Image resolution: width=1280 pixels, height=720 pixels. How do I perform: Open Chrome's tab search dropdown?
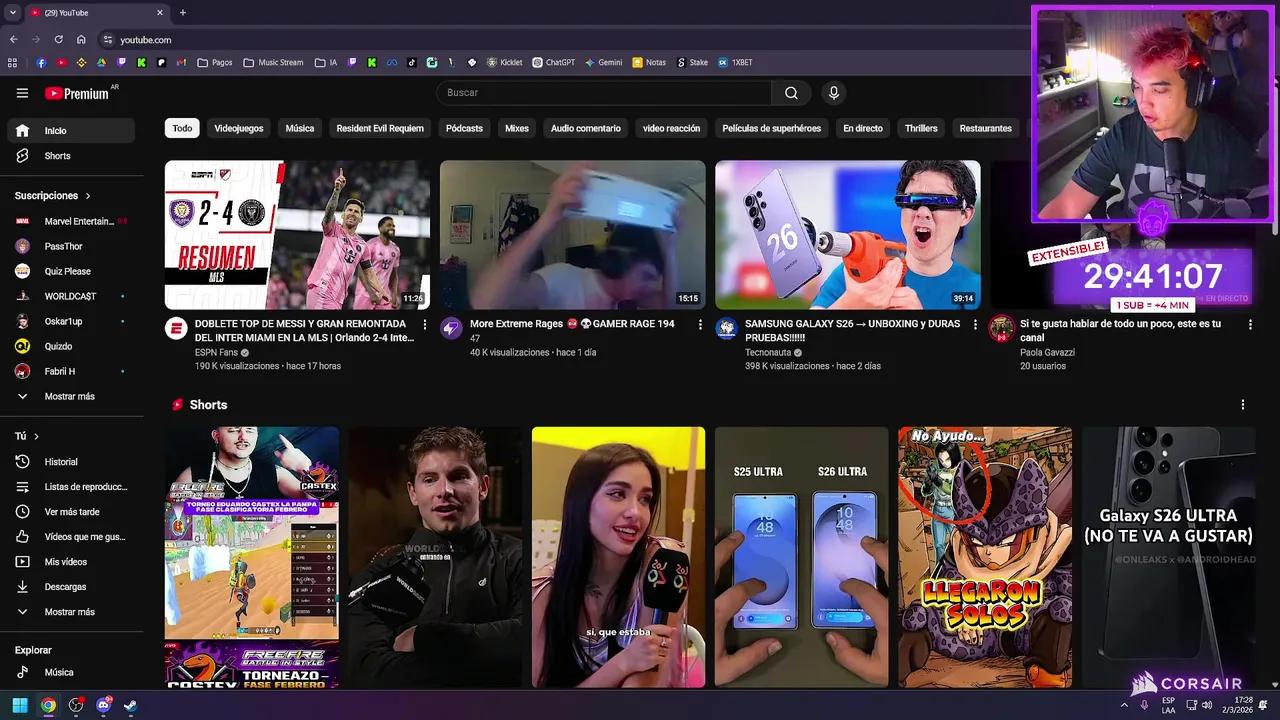point(12,13)
